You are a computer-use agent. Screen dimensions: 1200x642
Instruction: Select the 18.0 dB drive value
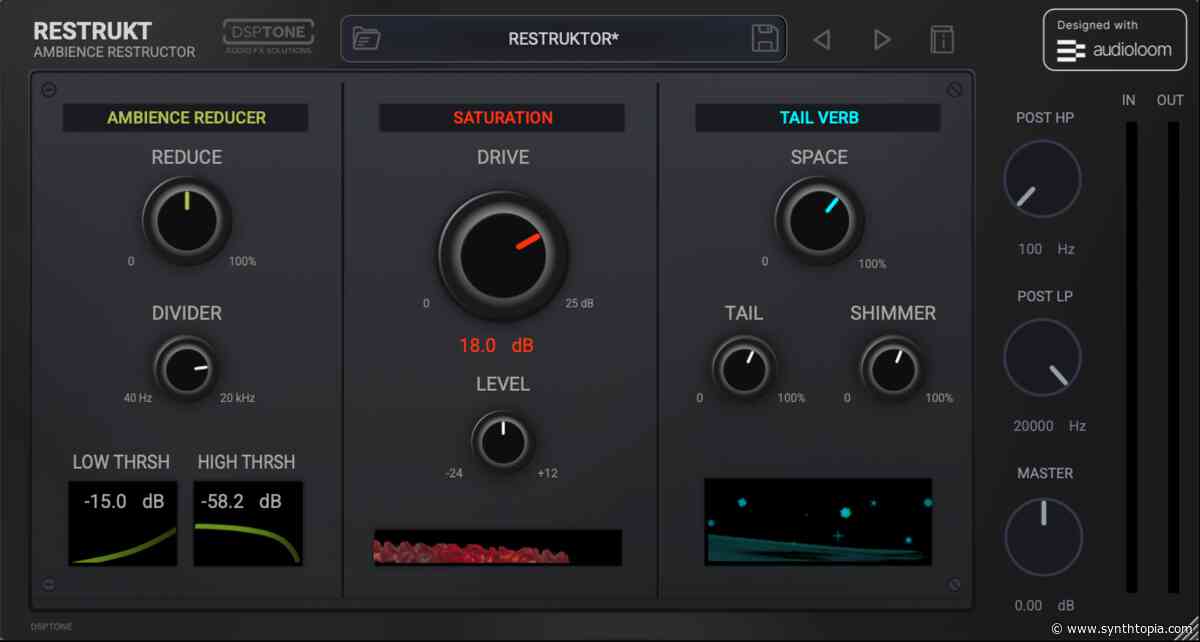click(x=496, y=345)
